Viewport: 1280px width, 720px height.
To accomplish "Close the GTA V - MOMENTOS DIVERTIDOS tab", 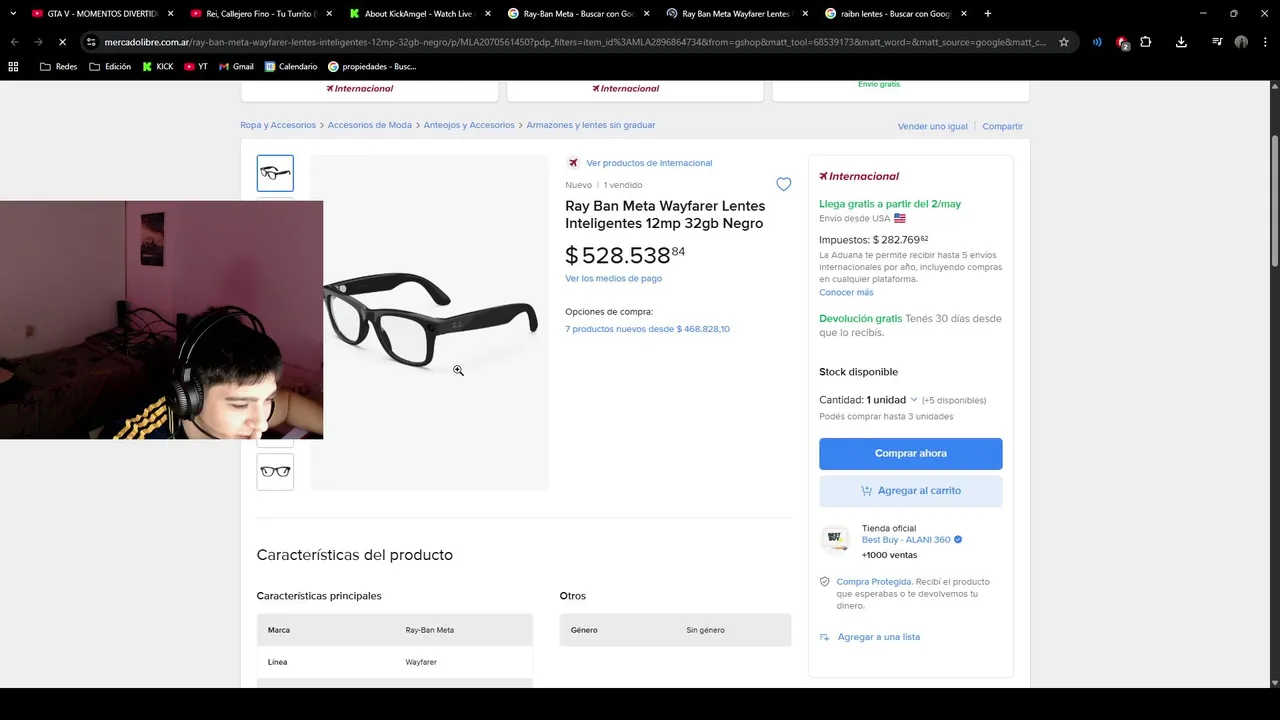I will [x=170, y=14].
